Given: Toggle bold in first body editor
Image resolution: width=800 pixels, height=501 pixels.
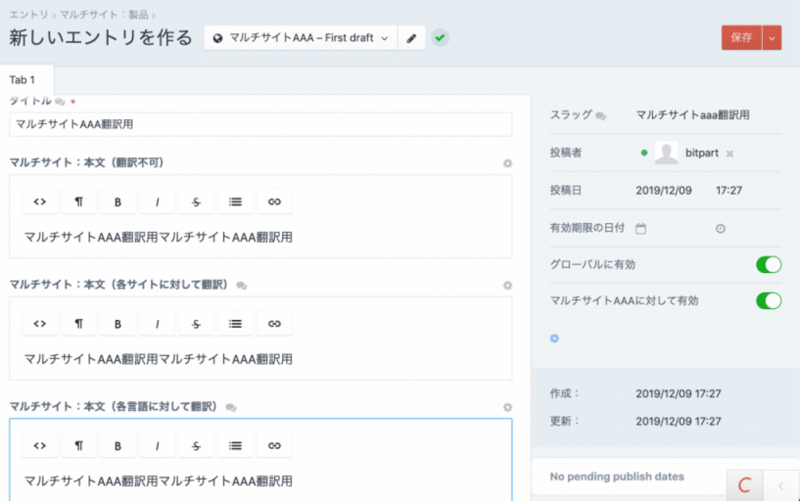Looking at the screenshot, I should point(118,202).
